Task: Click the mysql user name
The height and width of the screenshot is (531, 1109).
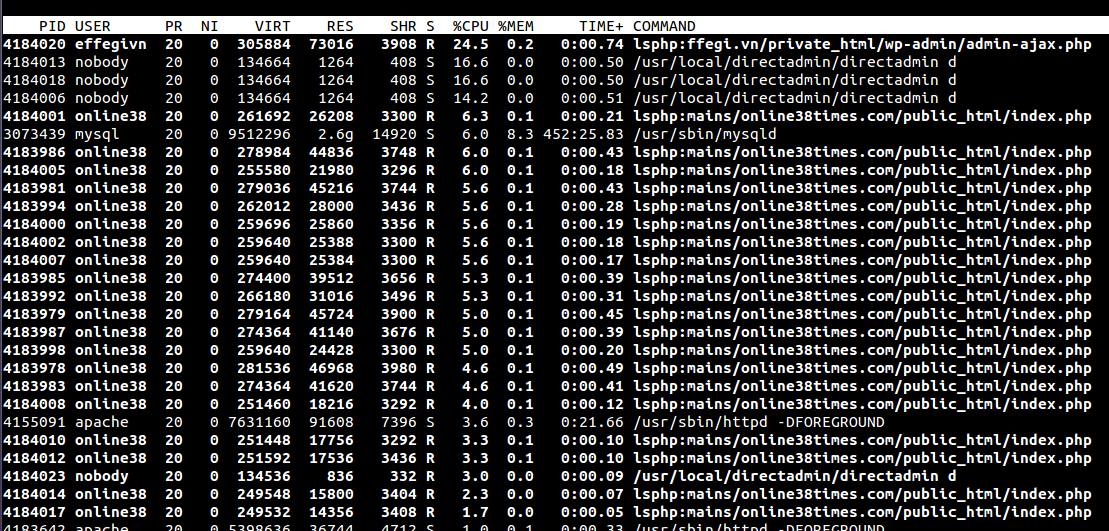Action: pyautogui.click(x=97, y=134)
